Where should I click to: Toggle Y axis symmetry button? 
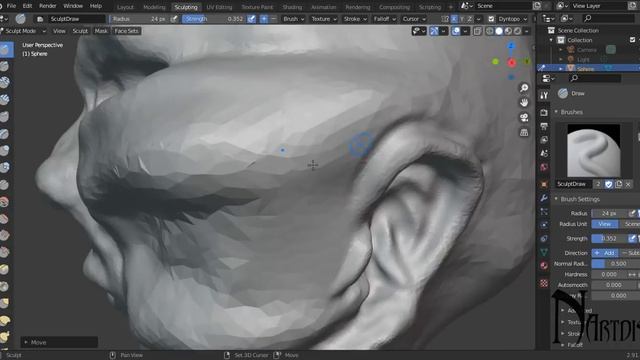coord(462,19)
